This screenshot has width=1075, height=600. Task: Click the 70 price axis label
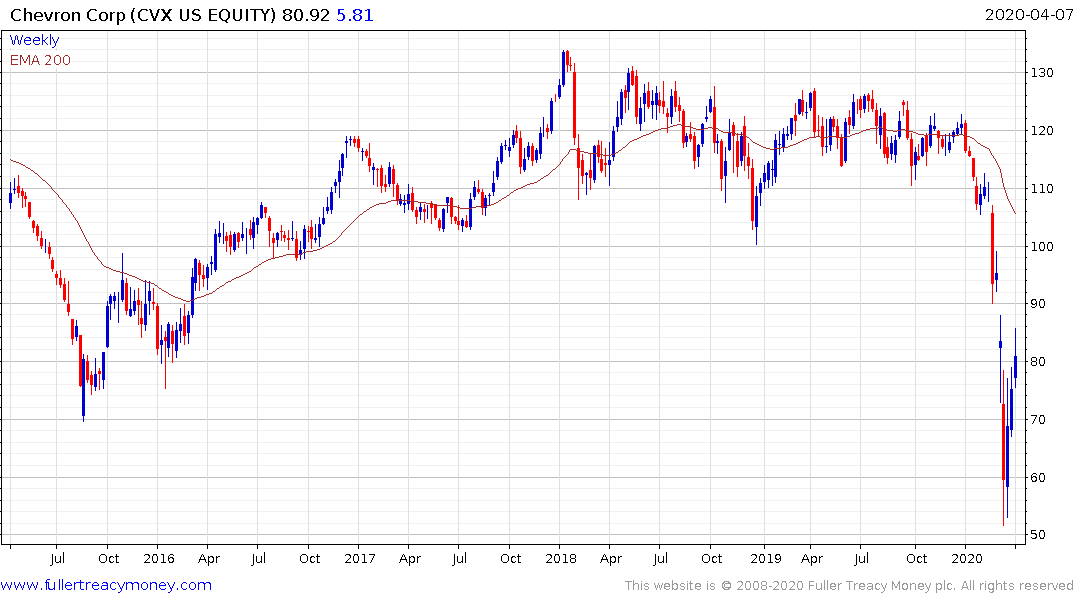click(x=1038, y=420)
